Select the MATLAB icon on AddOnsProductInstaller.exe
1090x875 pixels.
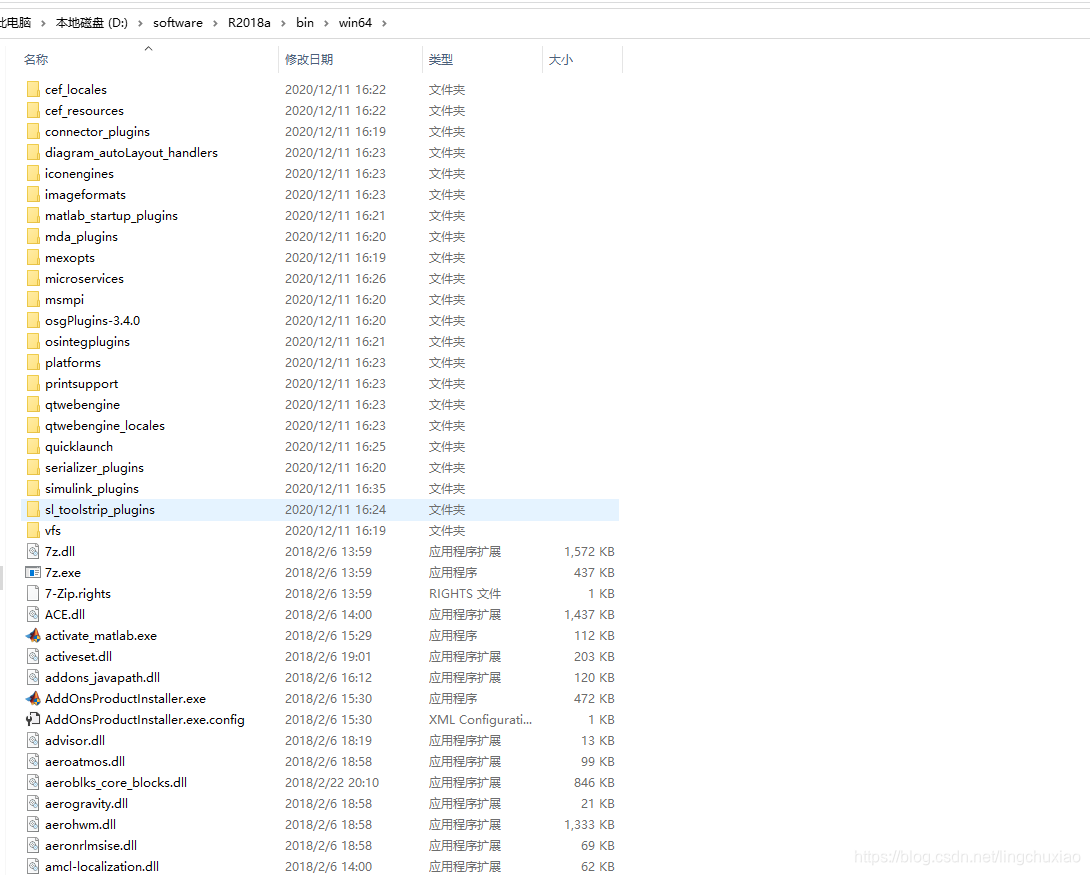[x=33, y=698]
